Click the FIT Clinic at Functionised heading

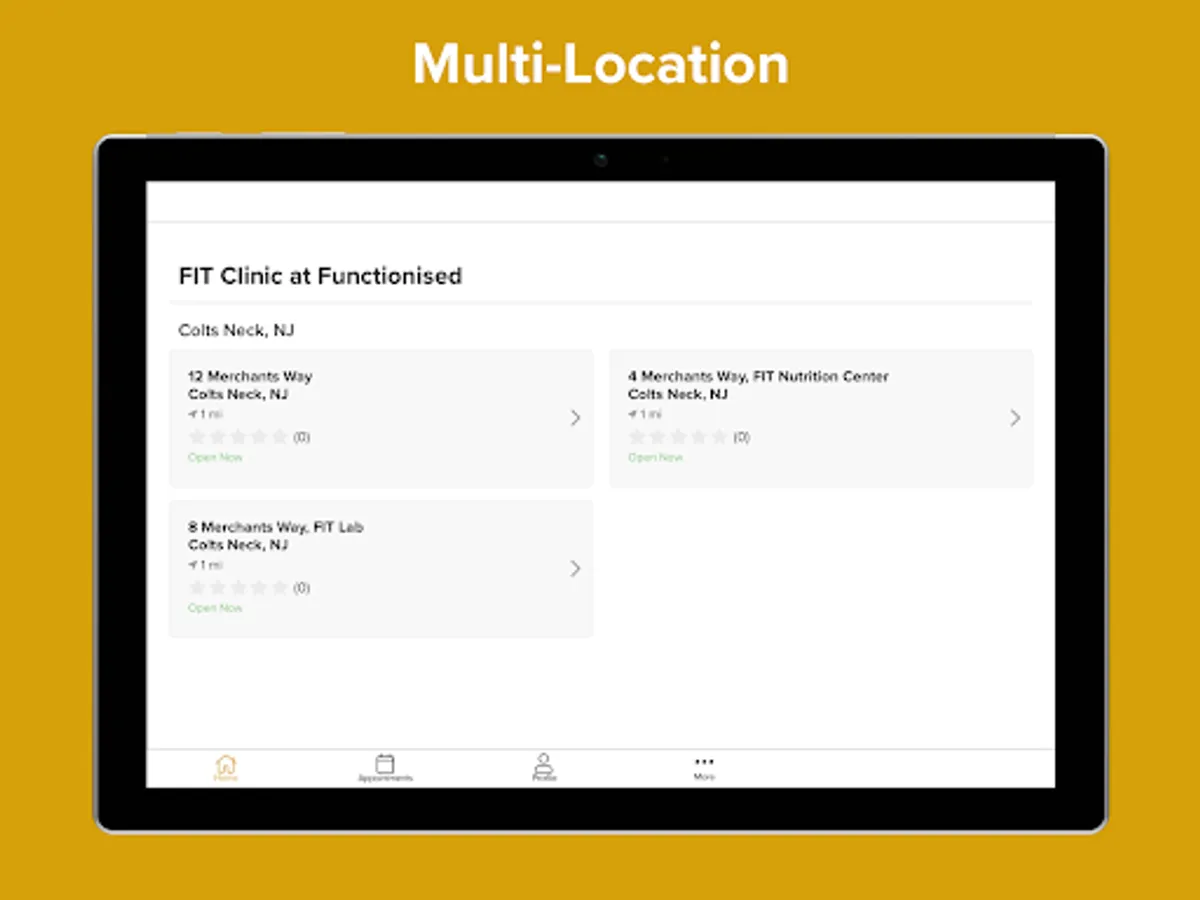click(320, 276)
